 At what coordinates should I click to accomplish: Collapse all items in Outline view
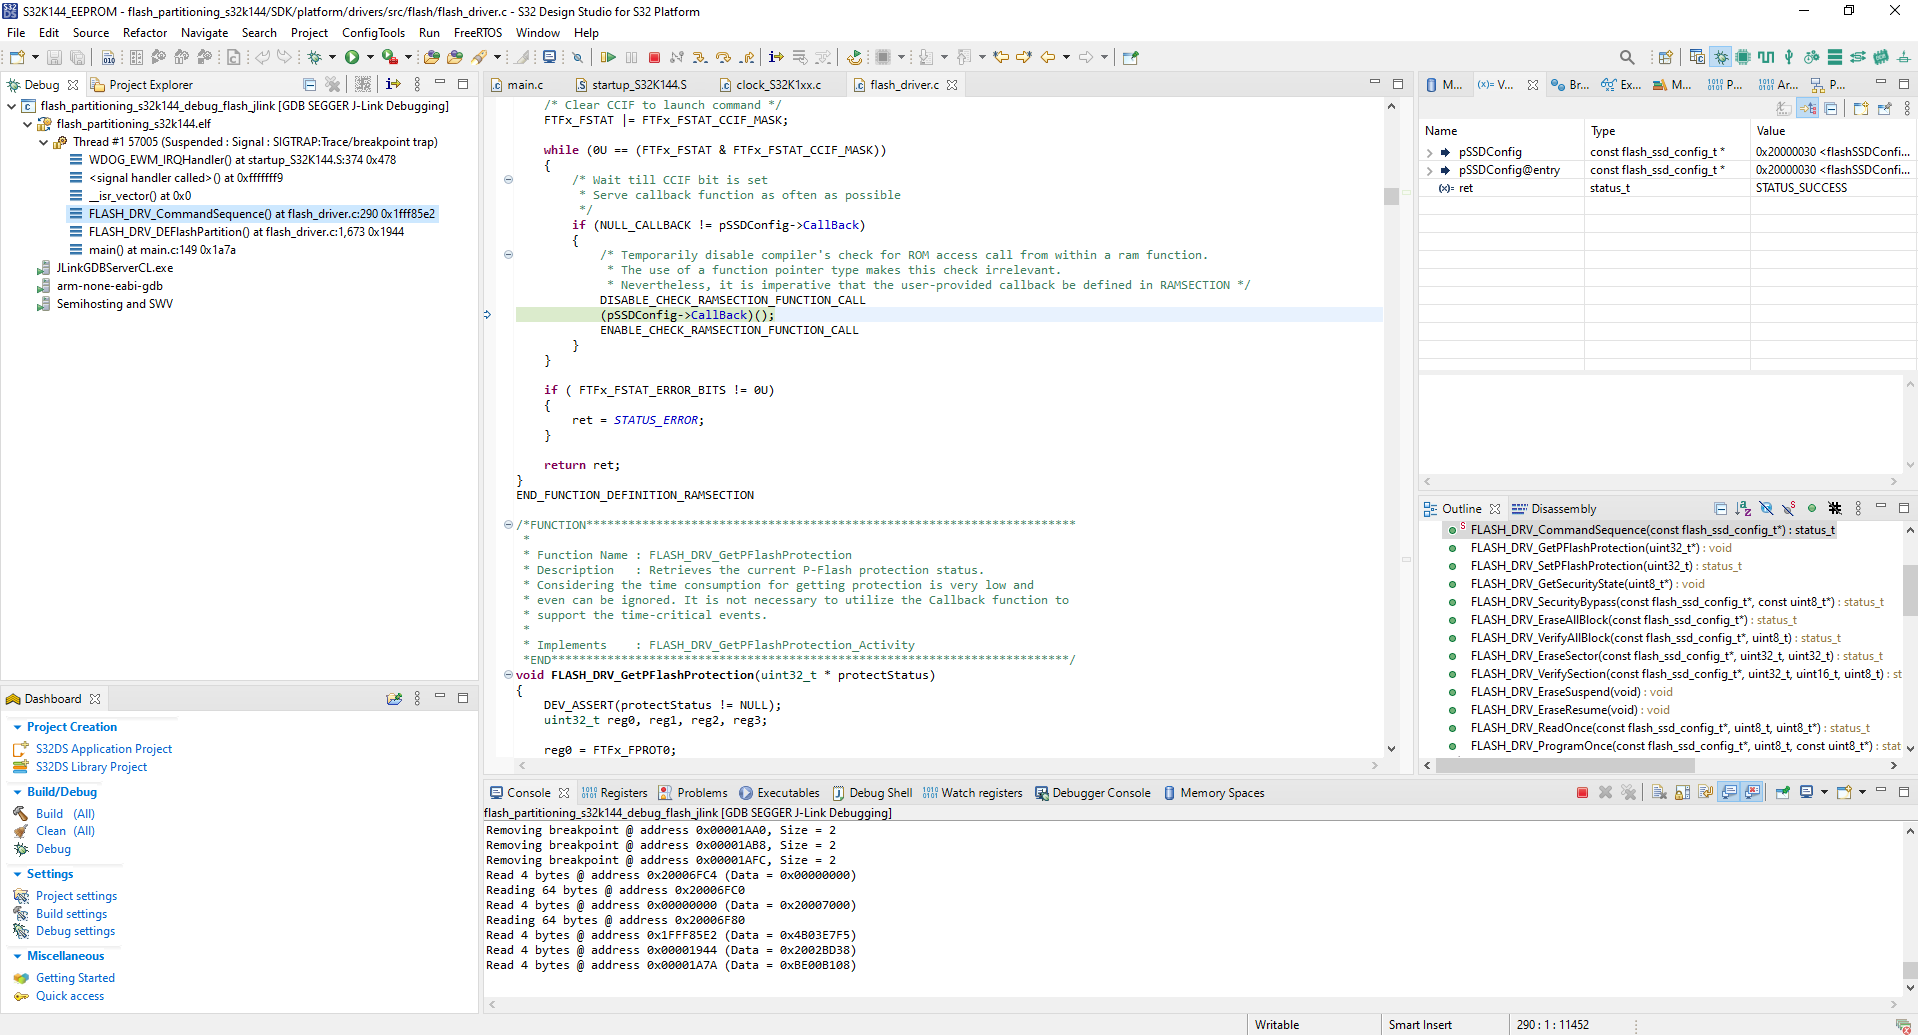[1720, 509]
